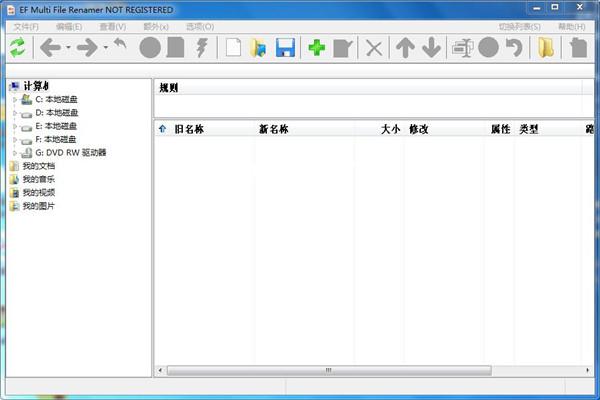
Task: Expand the C: 本地磁盘 tree node
Action: pos(15,100)
